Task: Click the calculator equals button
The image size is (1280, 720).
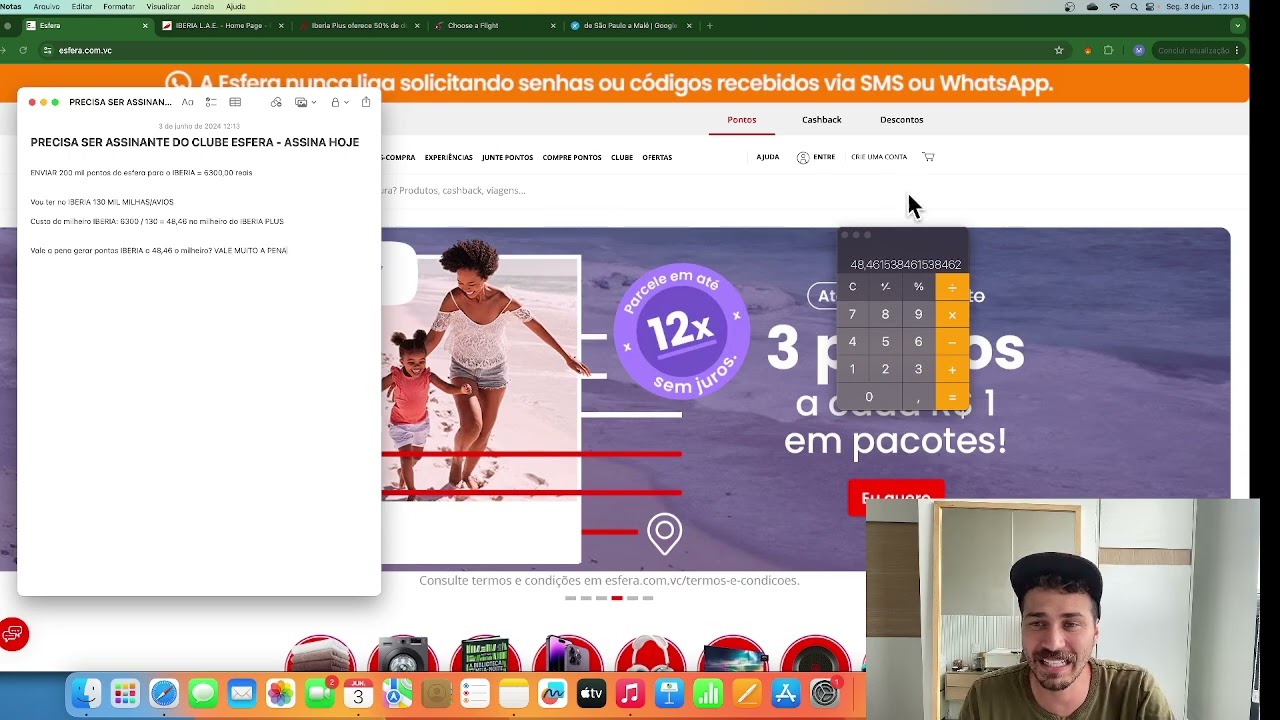Action: point(952,397)
